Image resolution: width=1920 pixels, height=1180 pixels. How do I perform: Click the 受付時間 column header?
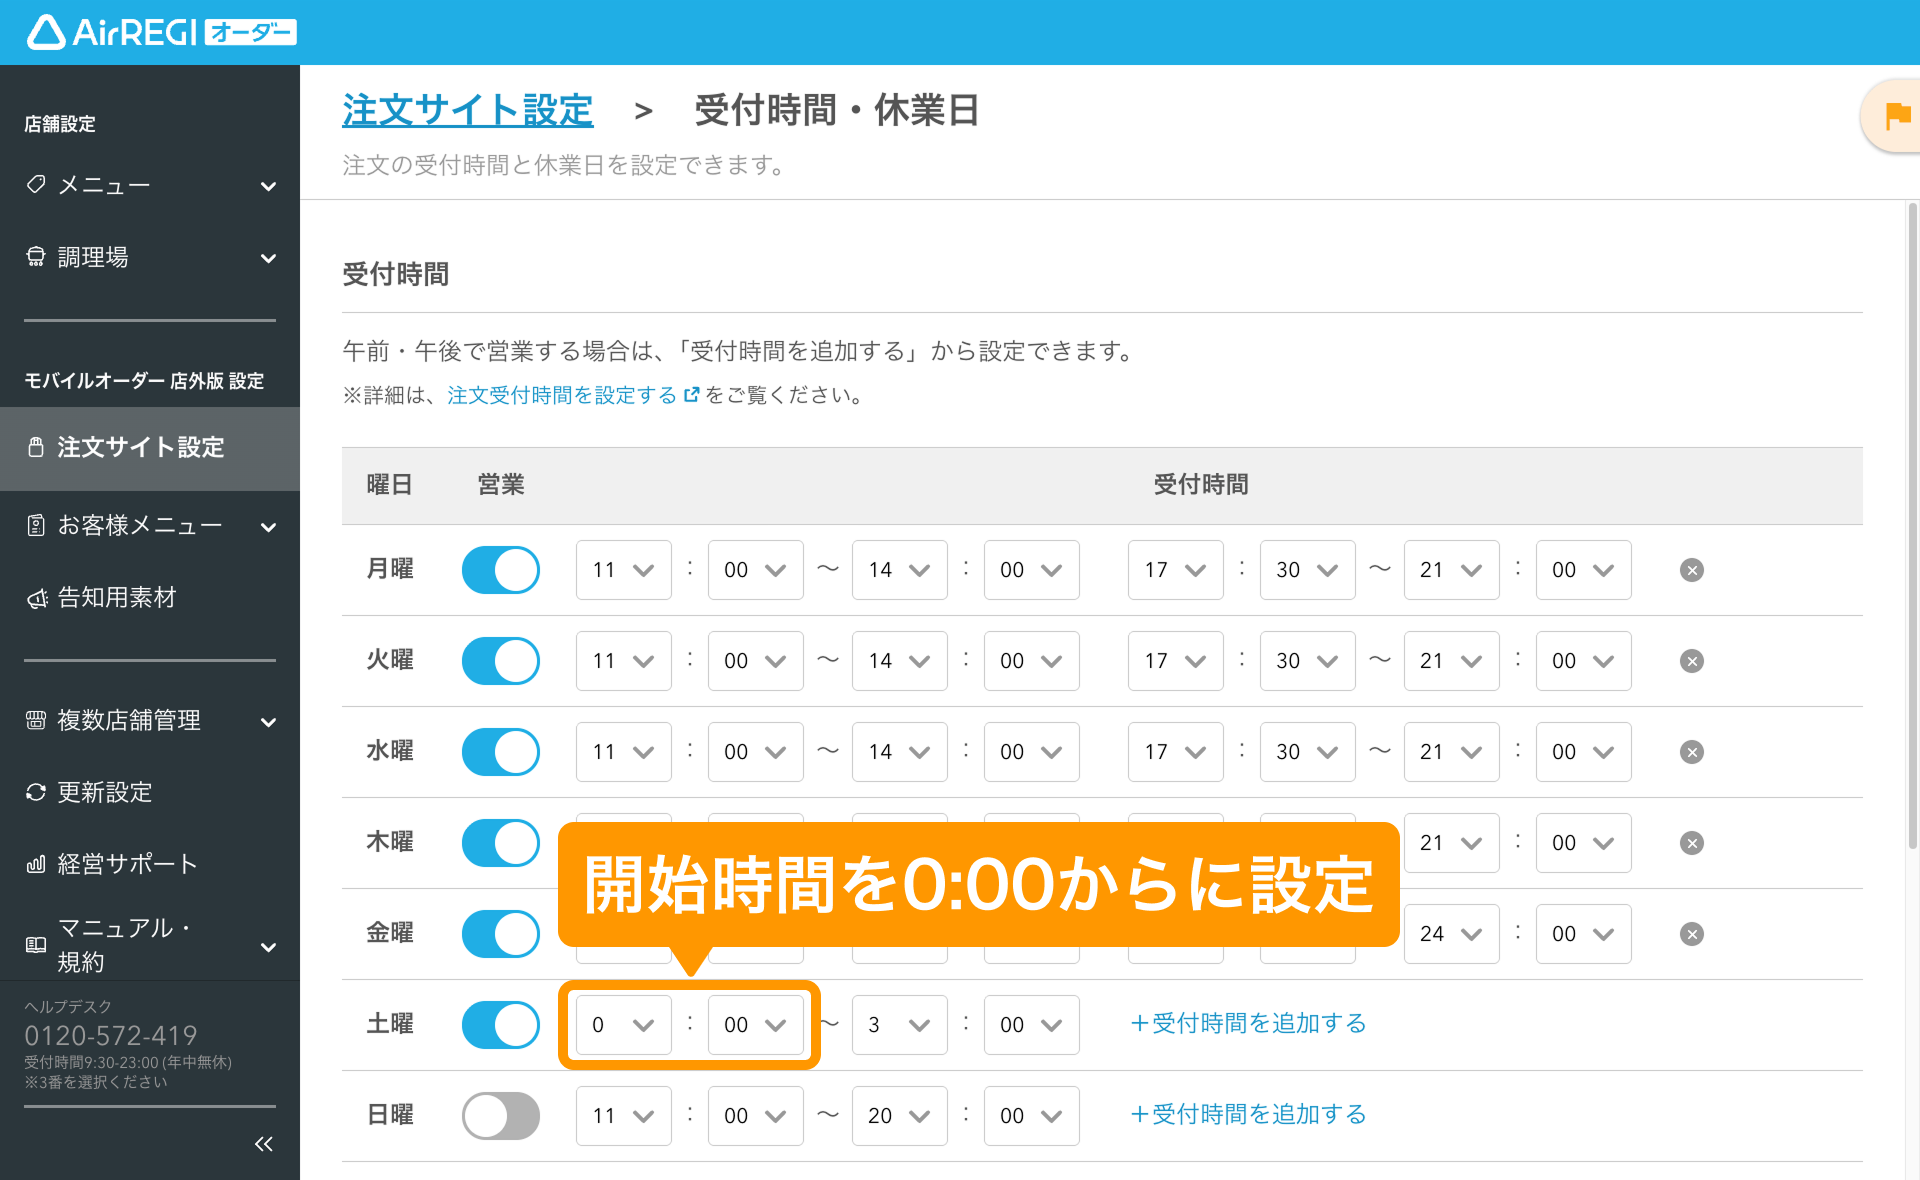click(1201, 485)
